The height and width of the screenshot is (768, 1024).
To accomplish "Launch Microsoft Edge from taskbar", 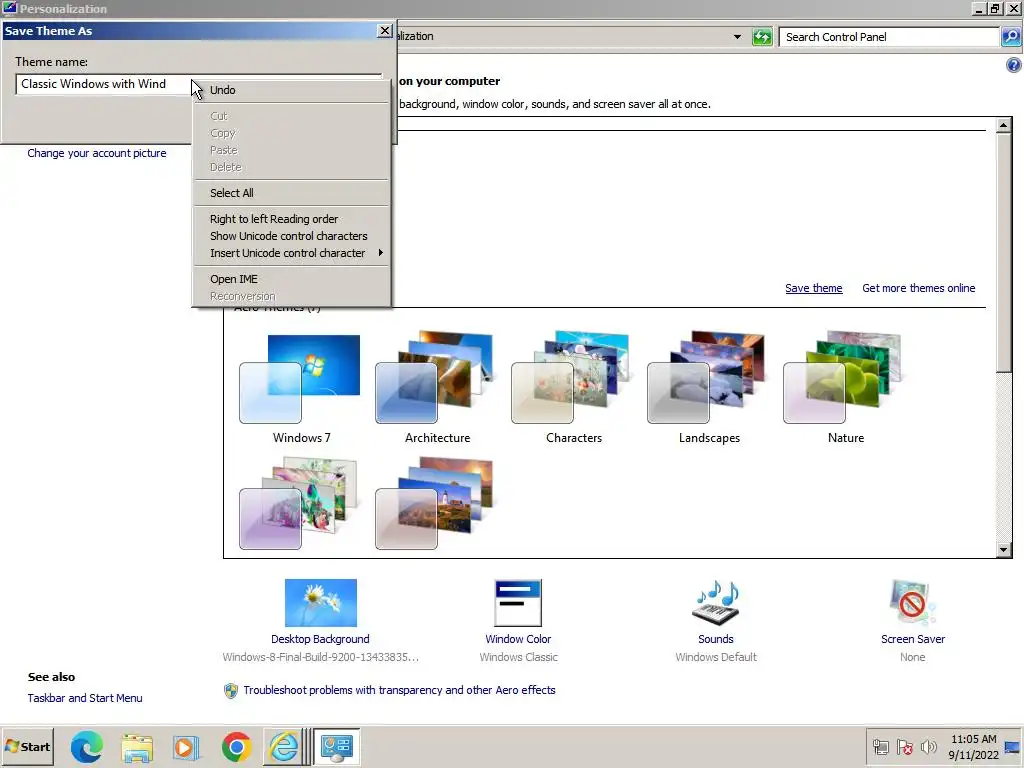I will coord(87,746).
